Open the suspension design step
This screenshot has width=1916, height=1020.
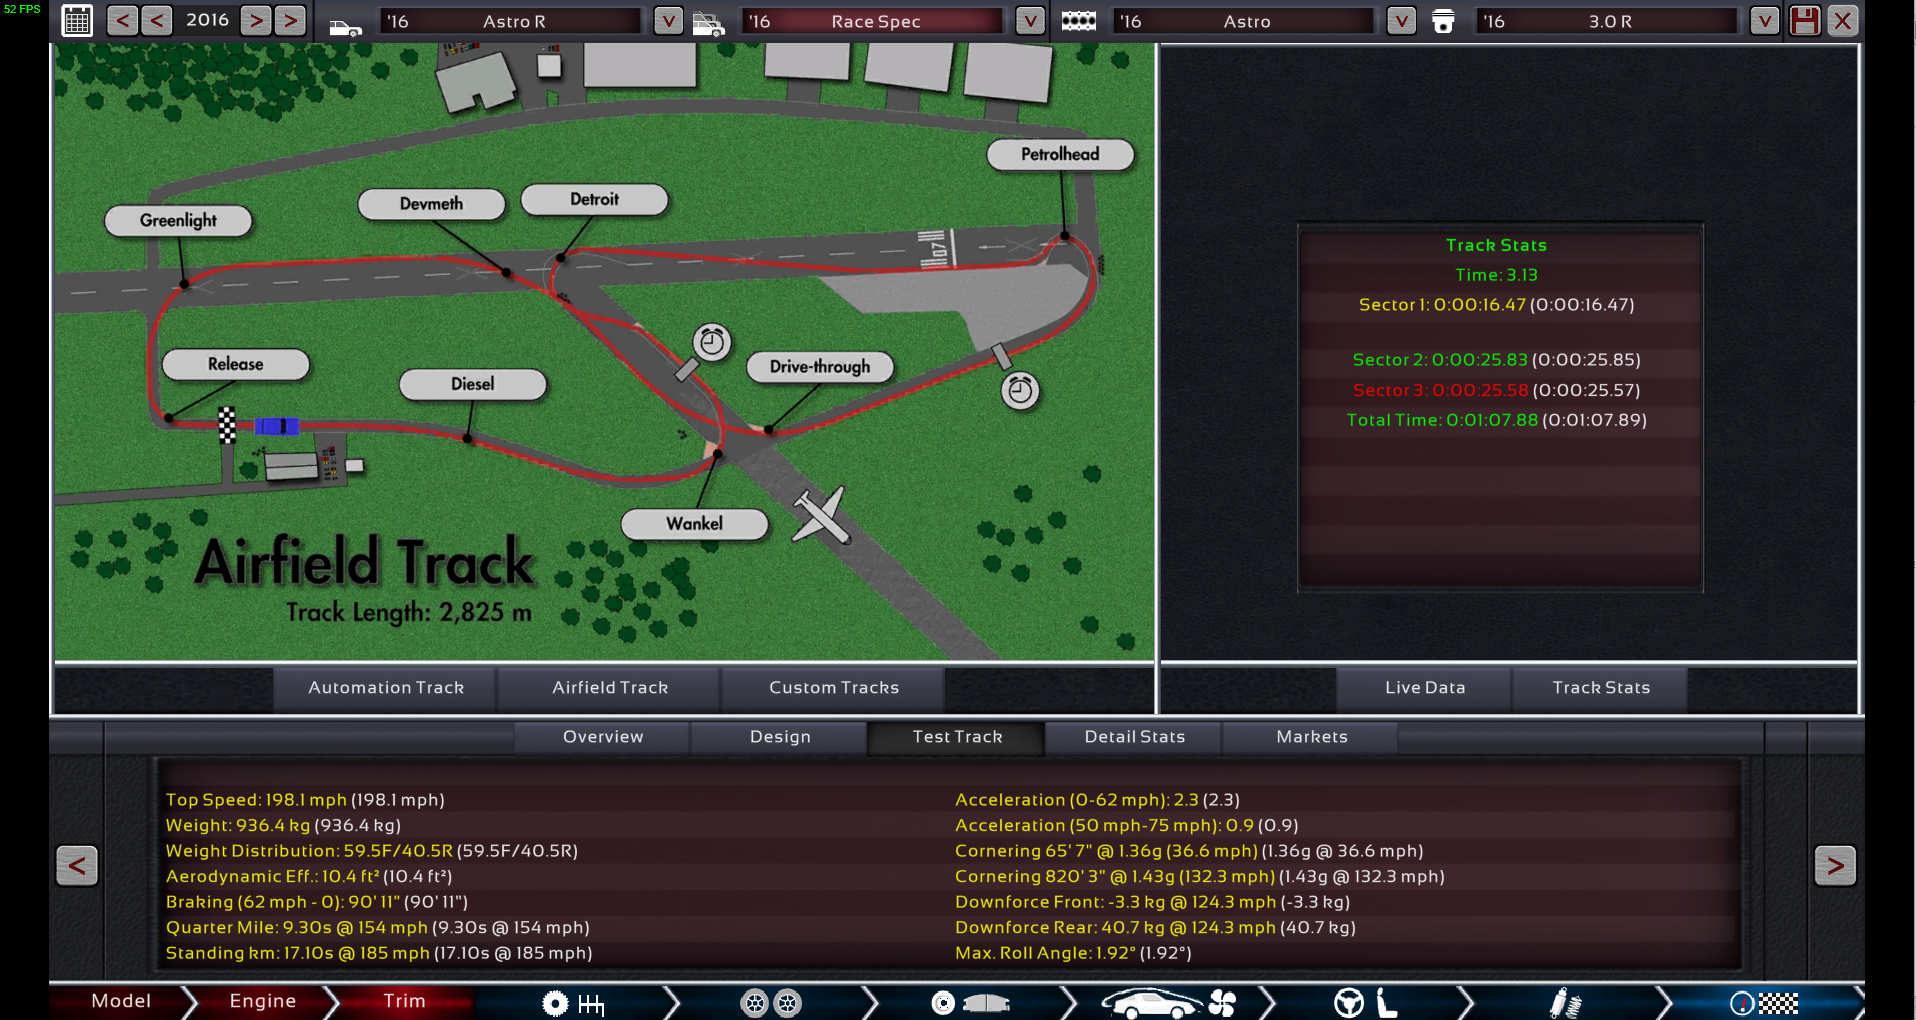click(1564, 1003)
